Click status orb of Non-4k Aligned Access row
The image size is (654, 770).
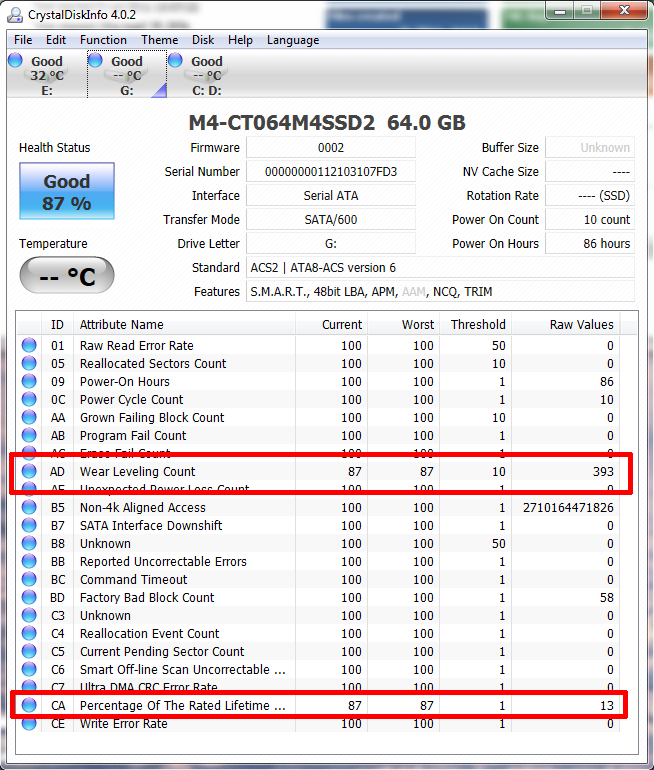click(29, 507)
